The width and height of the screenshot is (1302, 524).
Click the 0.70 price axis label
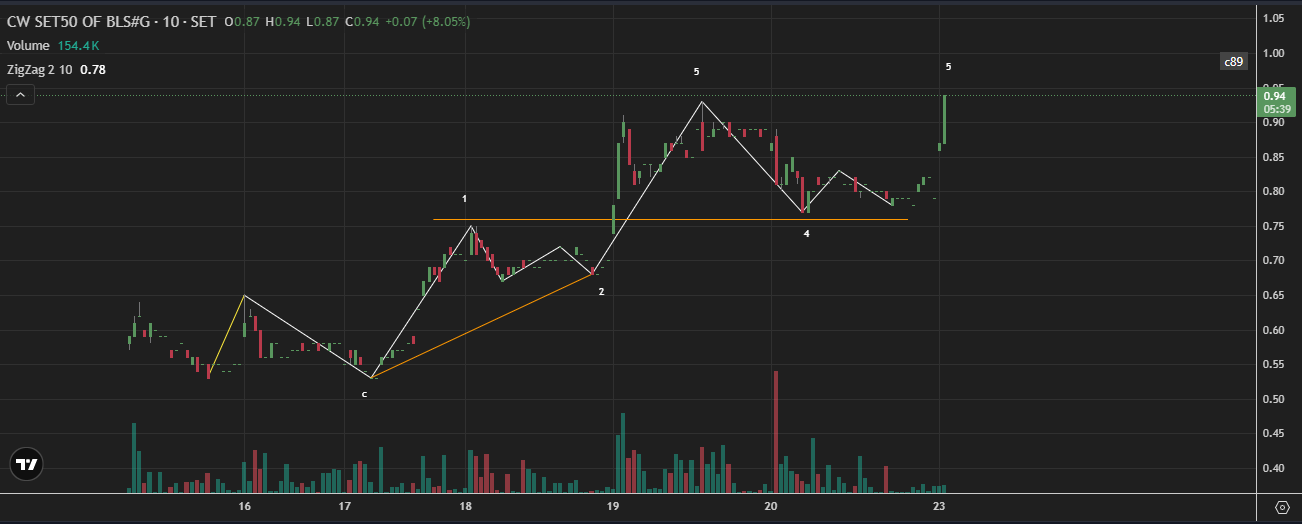1274,261
